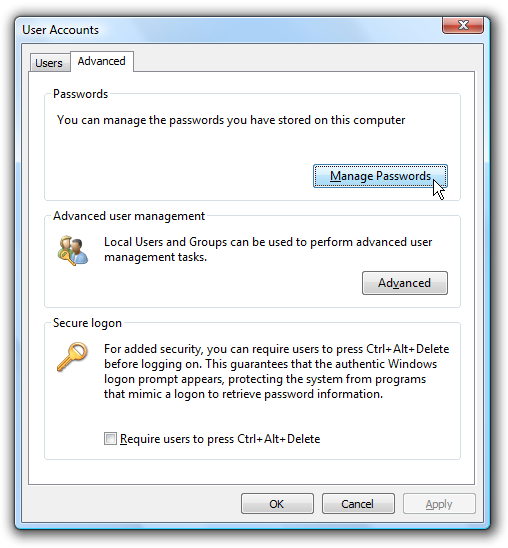Click the 'that mimic a logon' text line
The height and width of the screenshot is (548, 508).
tap(243, 394)
